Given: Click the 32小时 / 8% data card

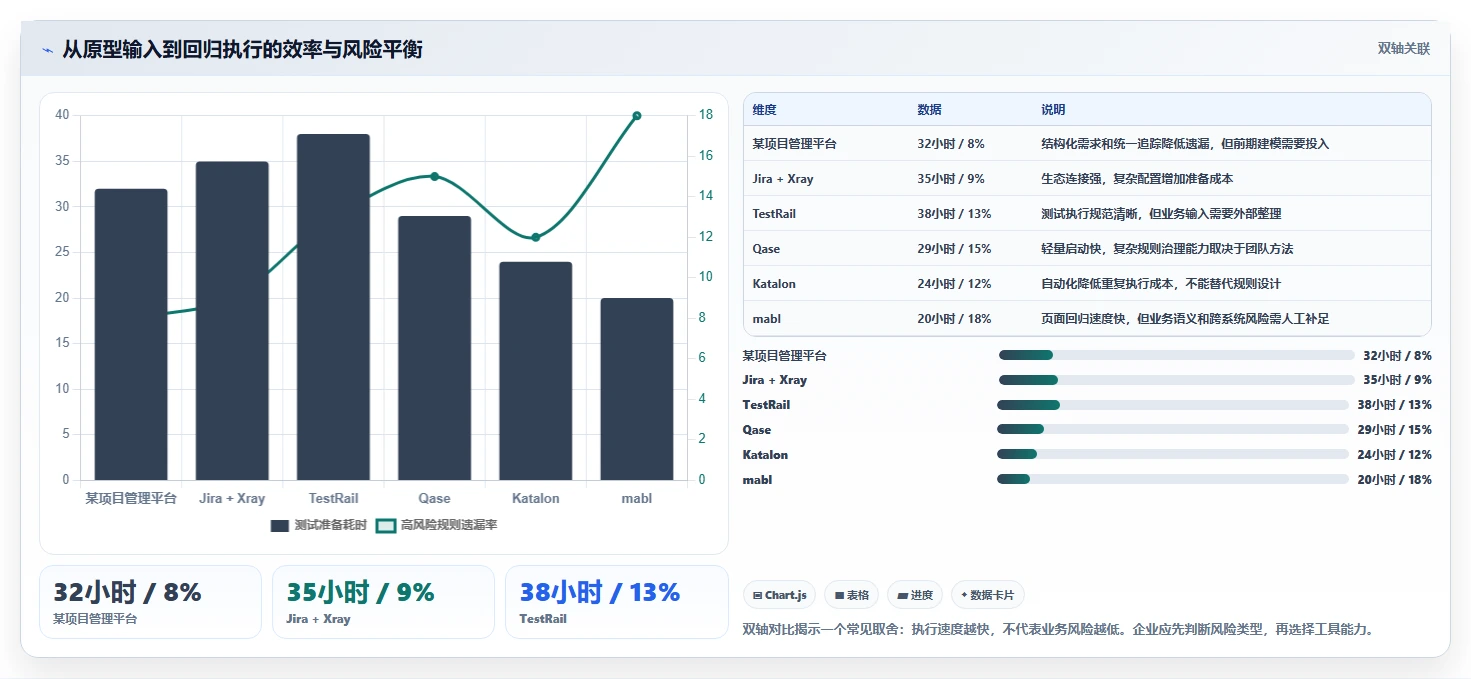Looking at the screenshot, I should (150, 602).
